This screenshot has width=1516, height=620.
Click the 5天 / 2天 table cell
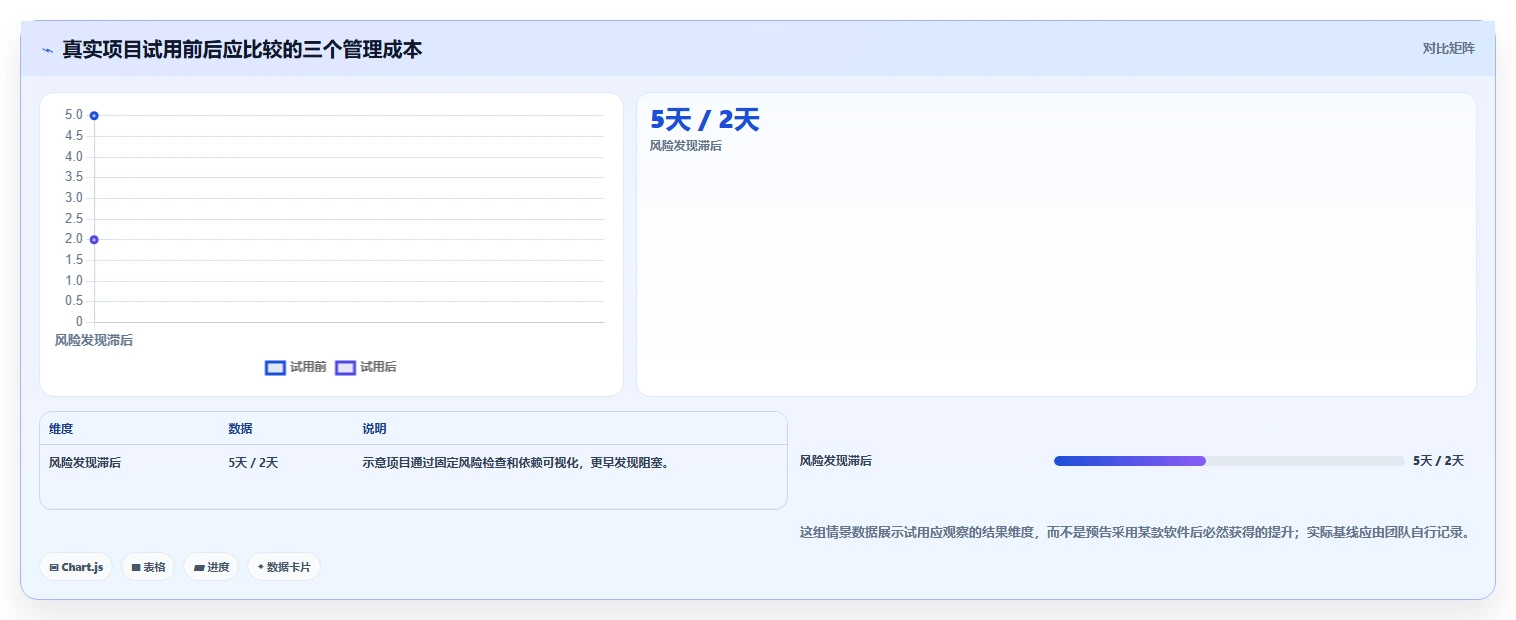[x=253, y=463]
